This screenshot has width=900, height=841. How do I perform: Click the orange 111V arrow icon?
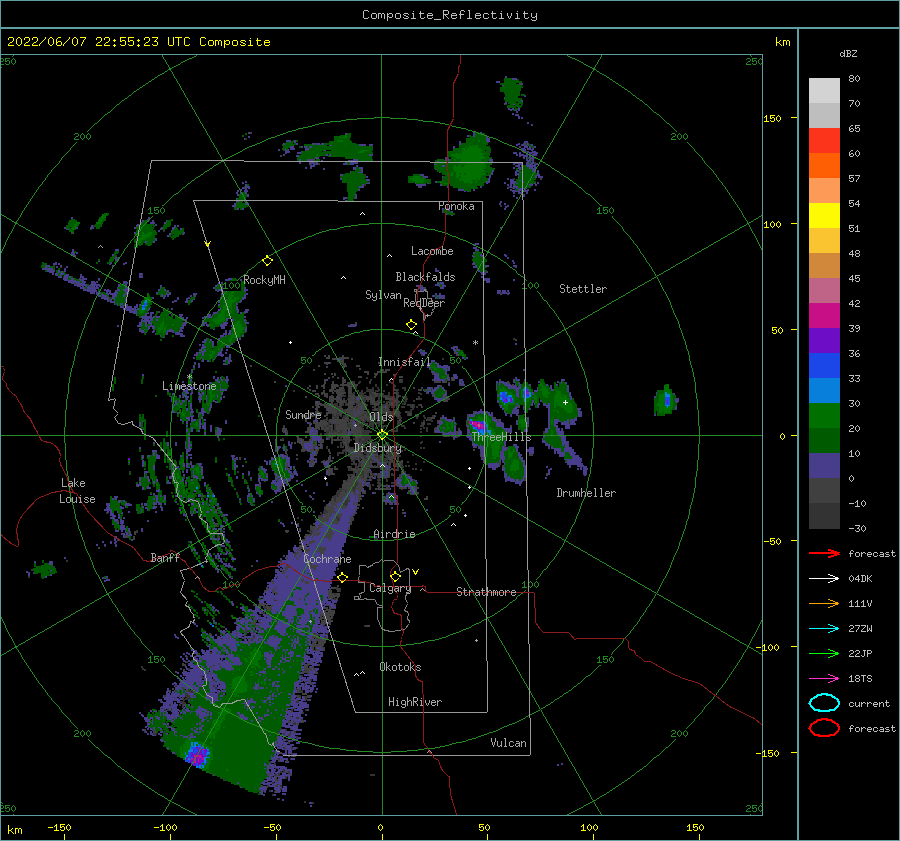click(x=824, y=603)
